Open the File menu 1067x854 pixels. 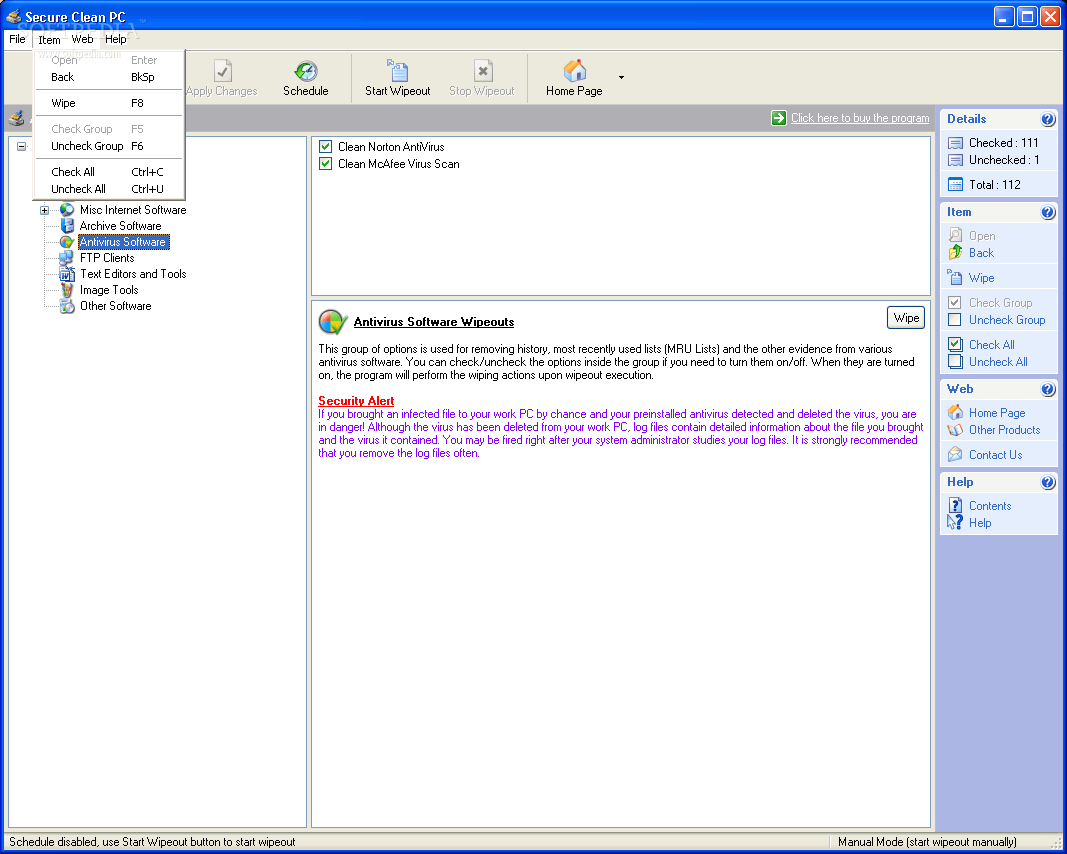17,39
